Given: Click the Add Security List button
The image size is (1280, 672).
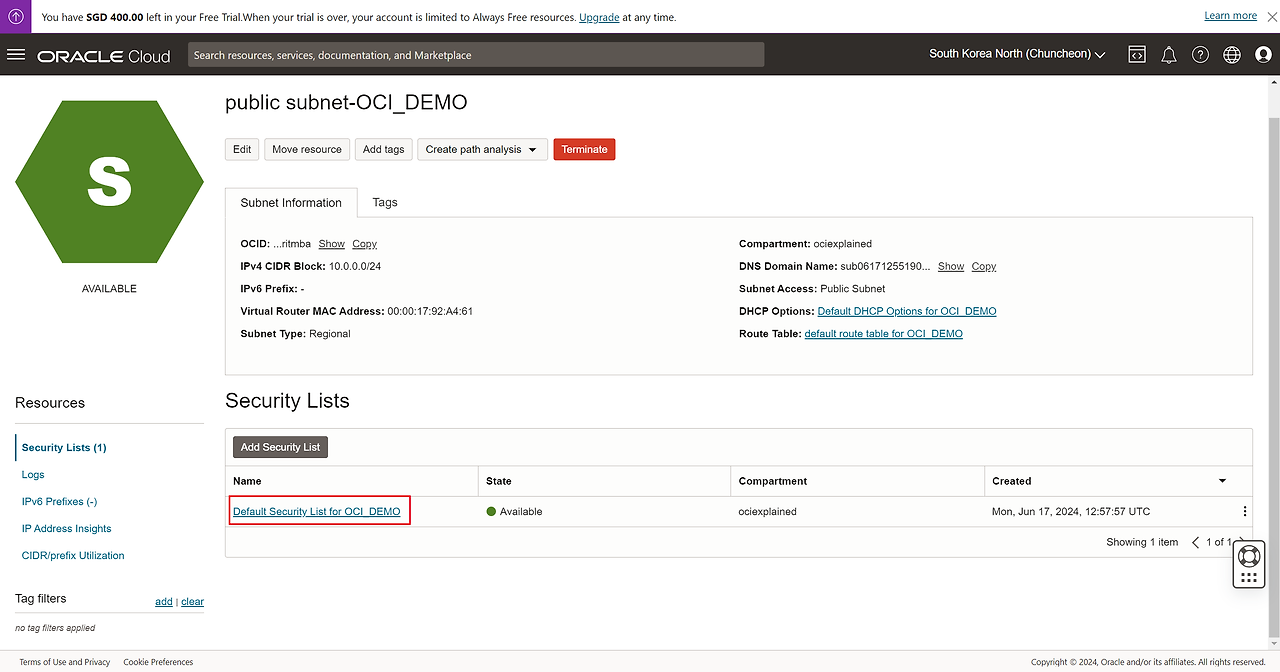Looking at the screenshot, I should click(280, 447).
